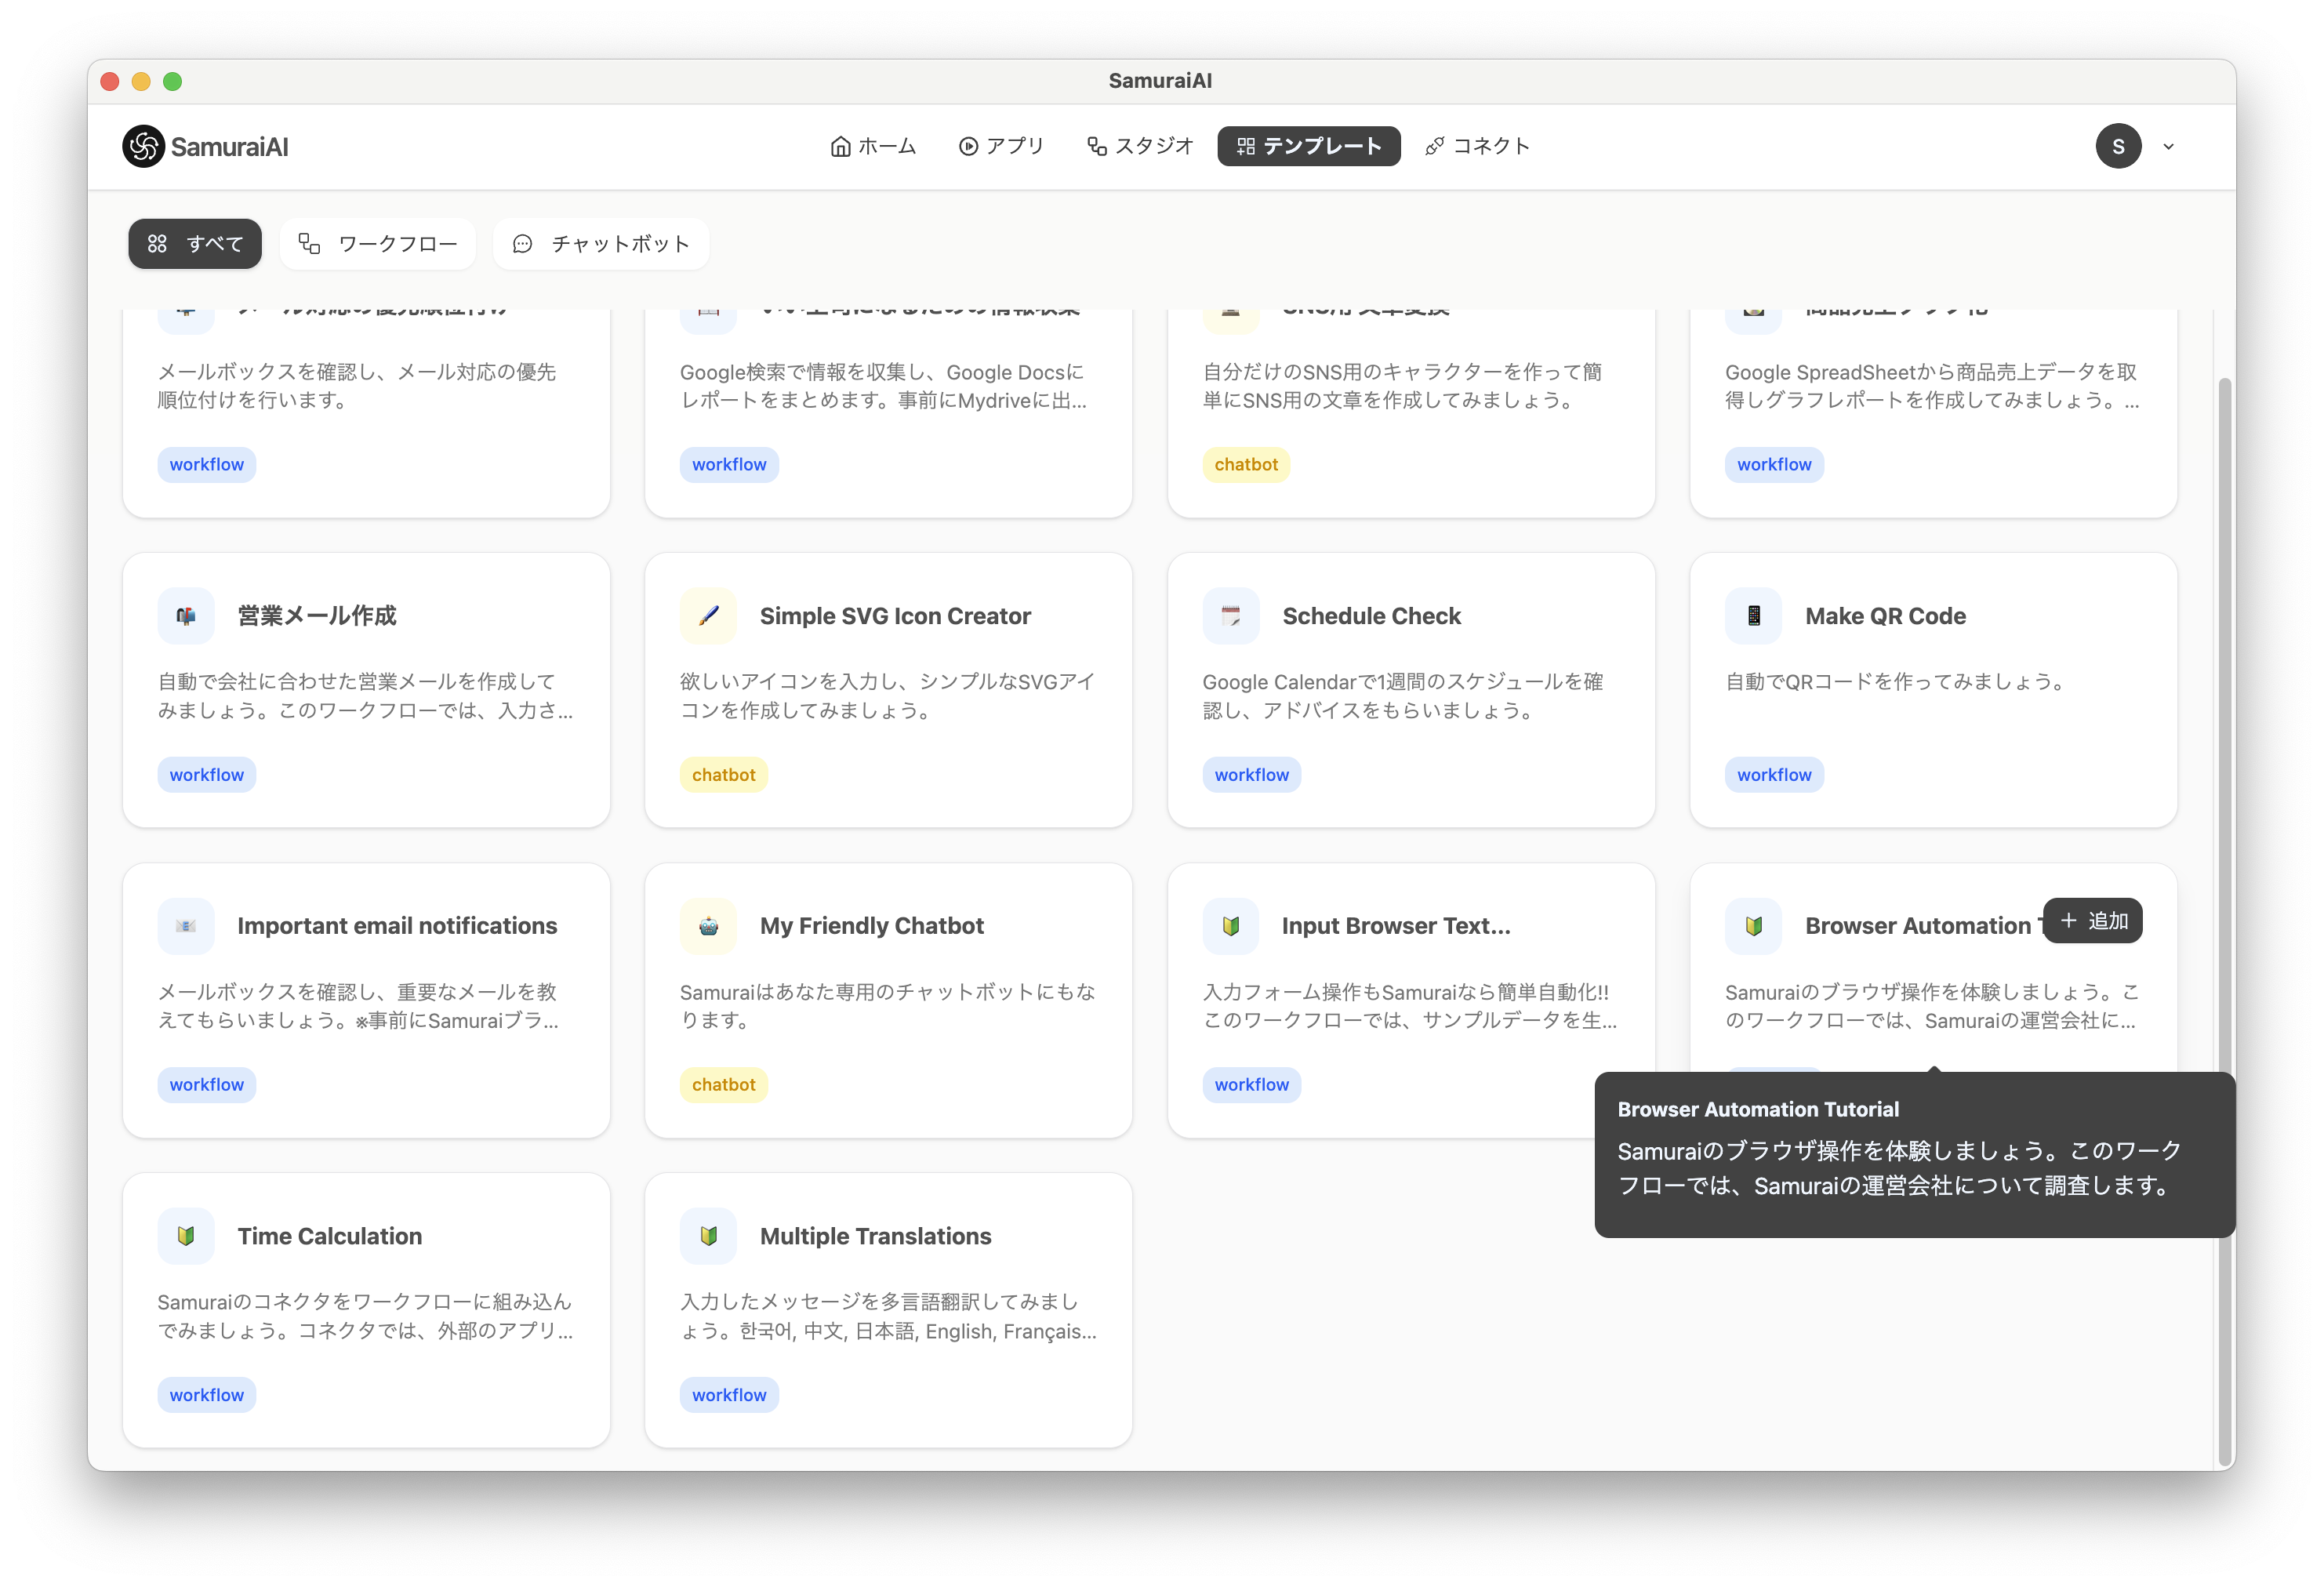Image resolution: width=2324 pixels, height=1587 pixels.
Task: Click workflow tag under Google検索 description
Action: [x=729, y=465]
